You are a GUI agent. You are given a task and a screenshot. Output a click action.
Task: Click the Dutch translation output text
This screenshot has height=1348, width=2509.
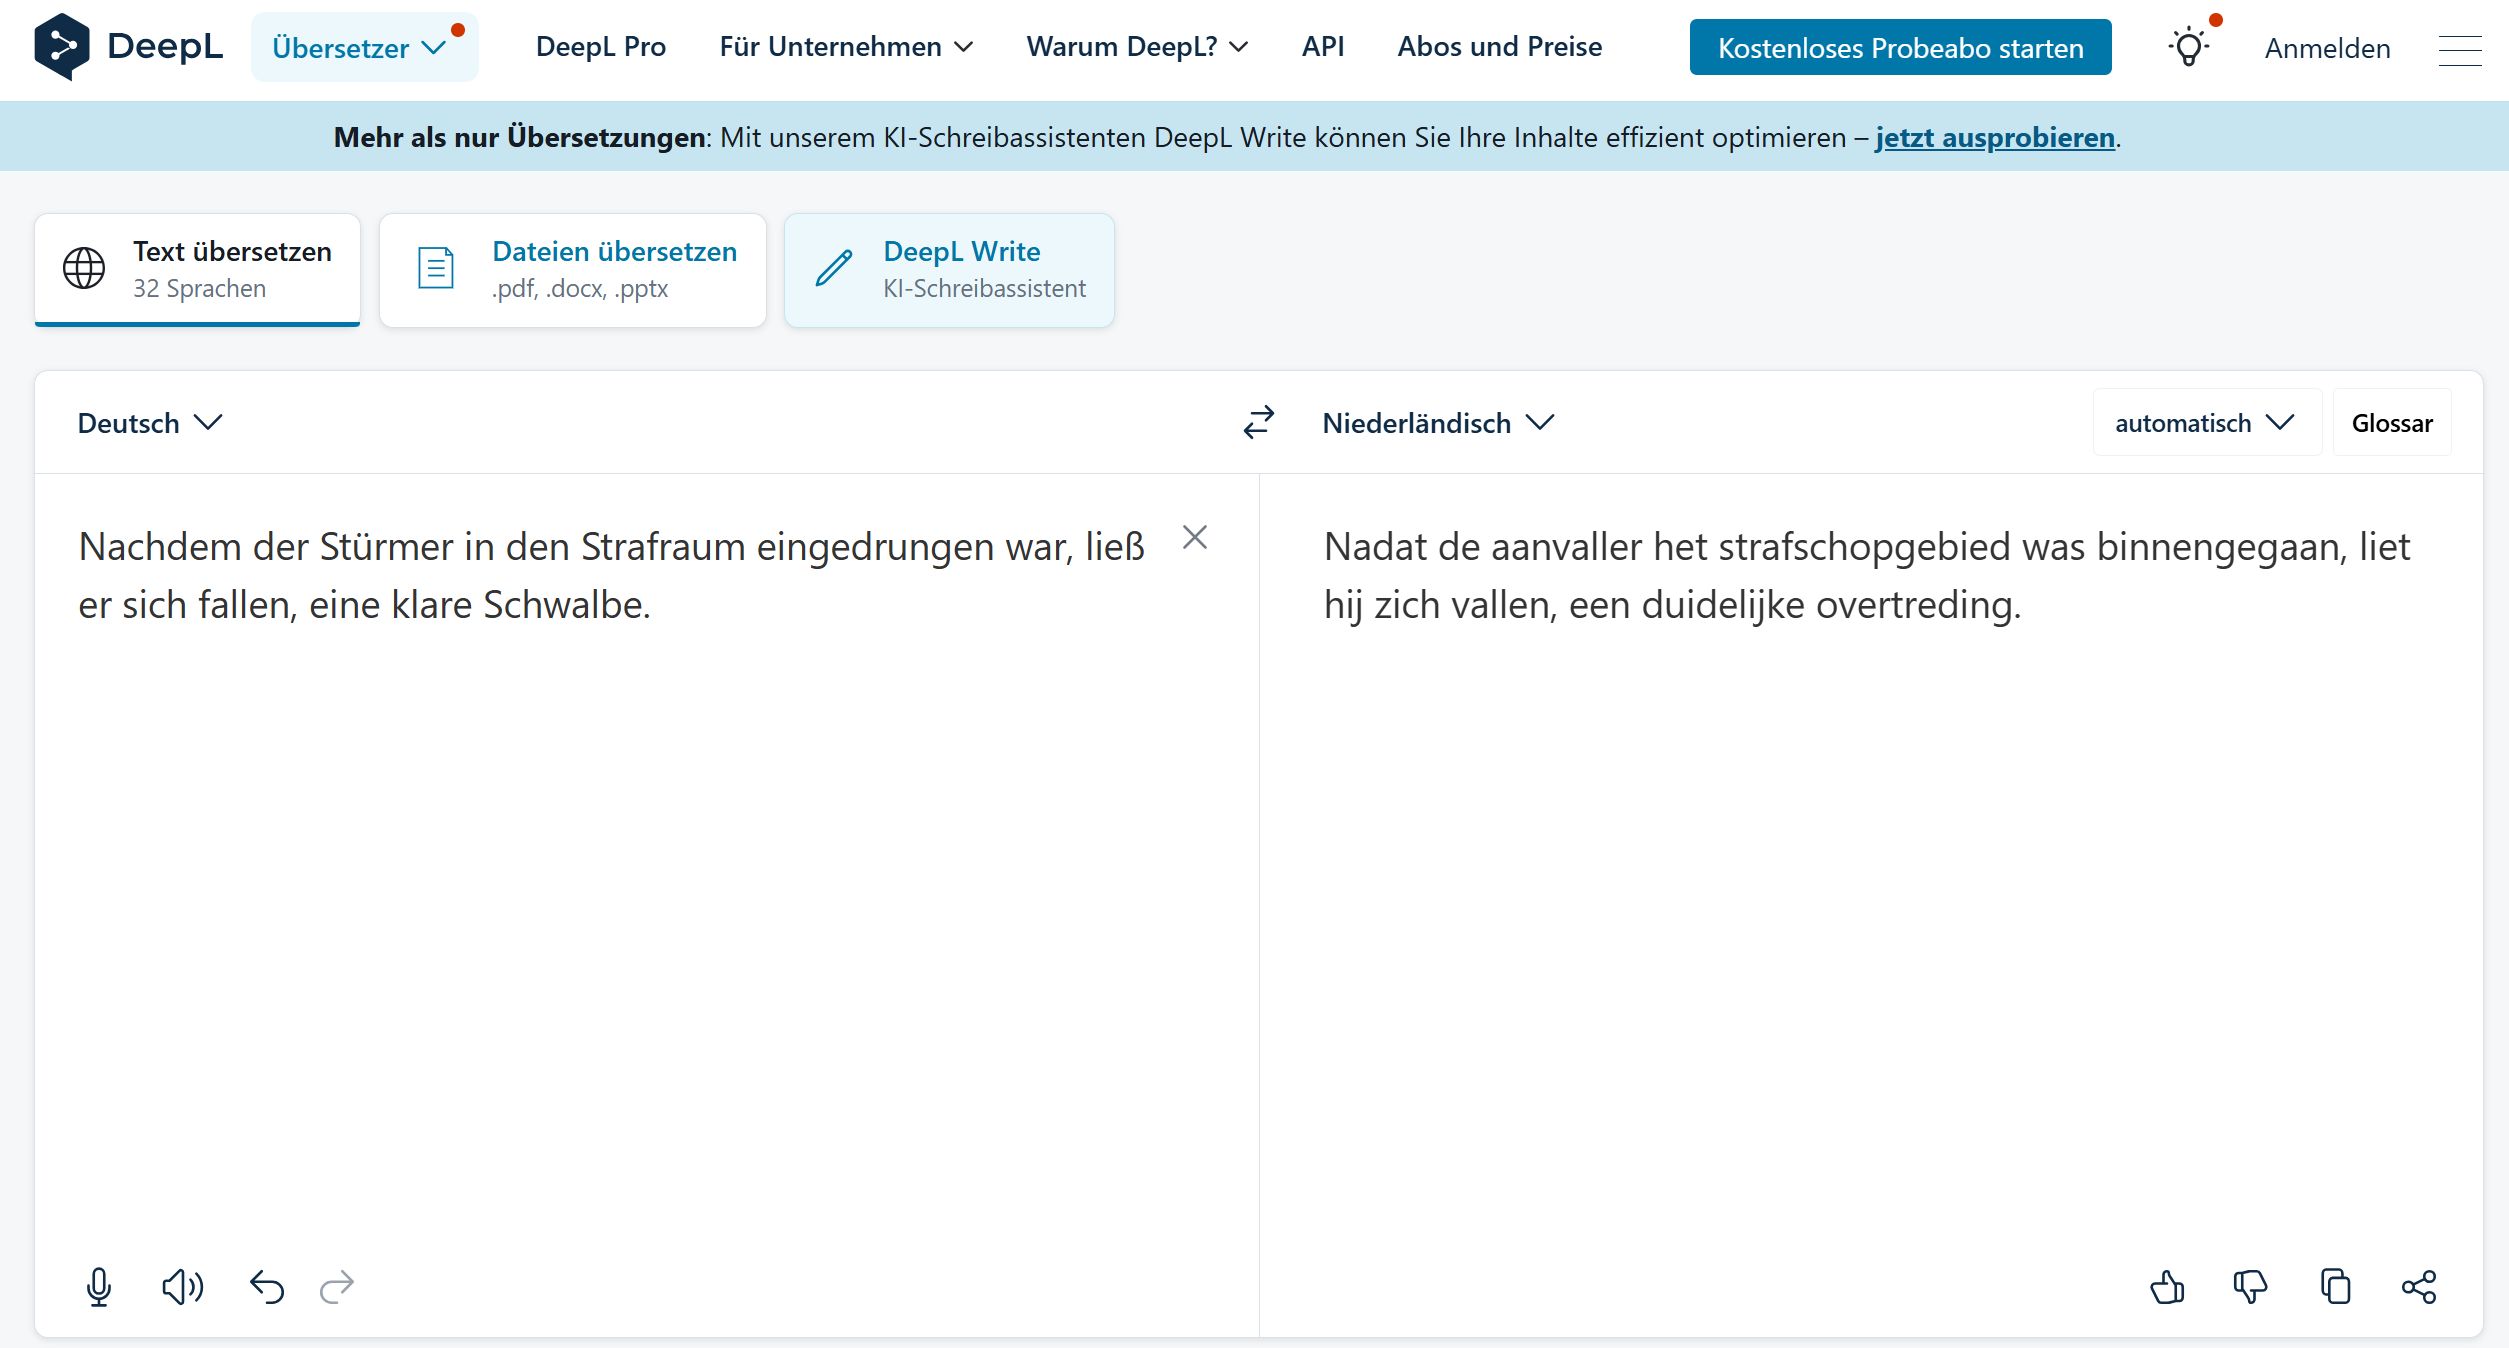(x=1867, y=576)
